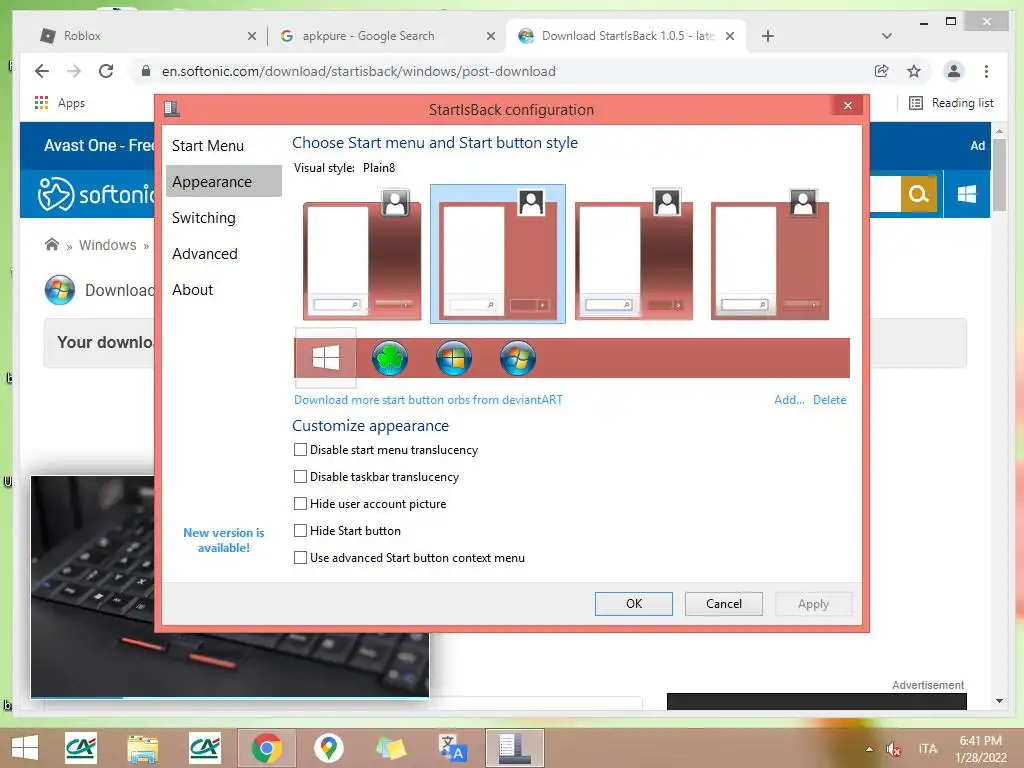Tick the Hide Start button checkbox
This screenshot has height=768, width=1024.
tap(300, 531)
